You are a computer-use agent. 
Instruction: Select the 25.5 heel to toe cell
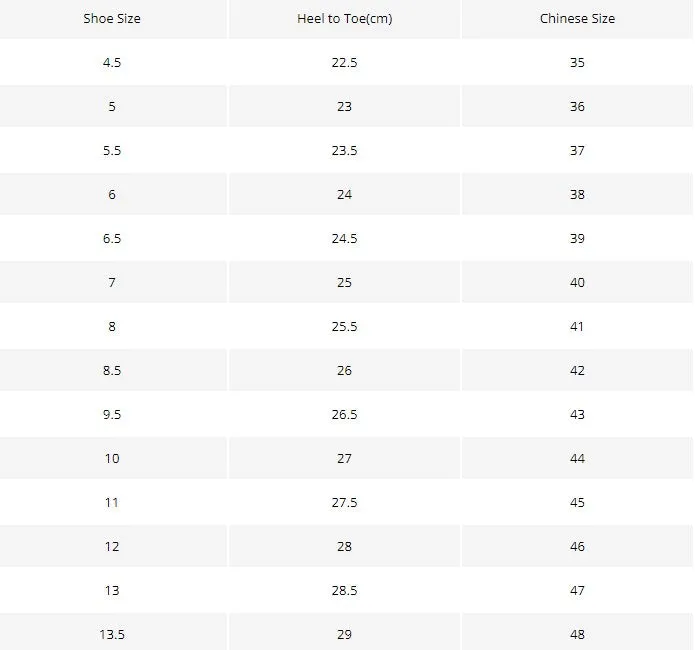point(344,326)
